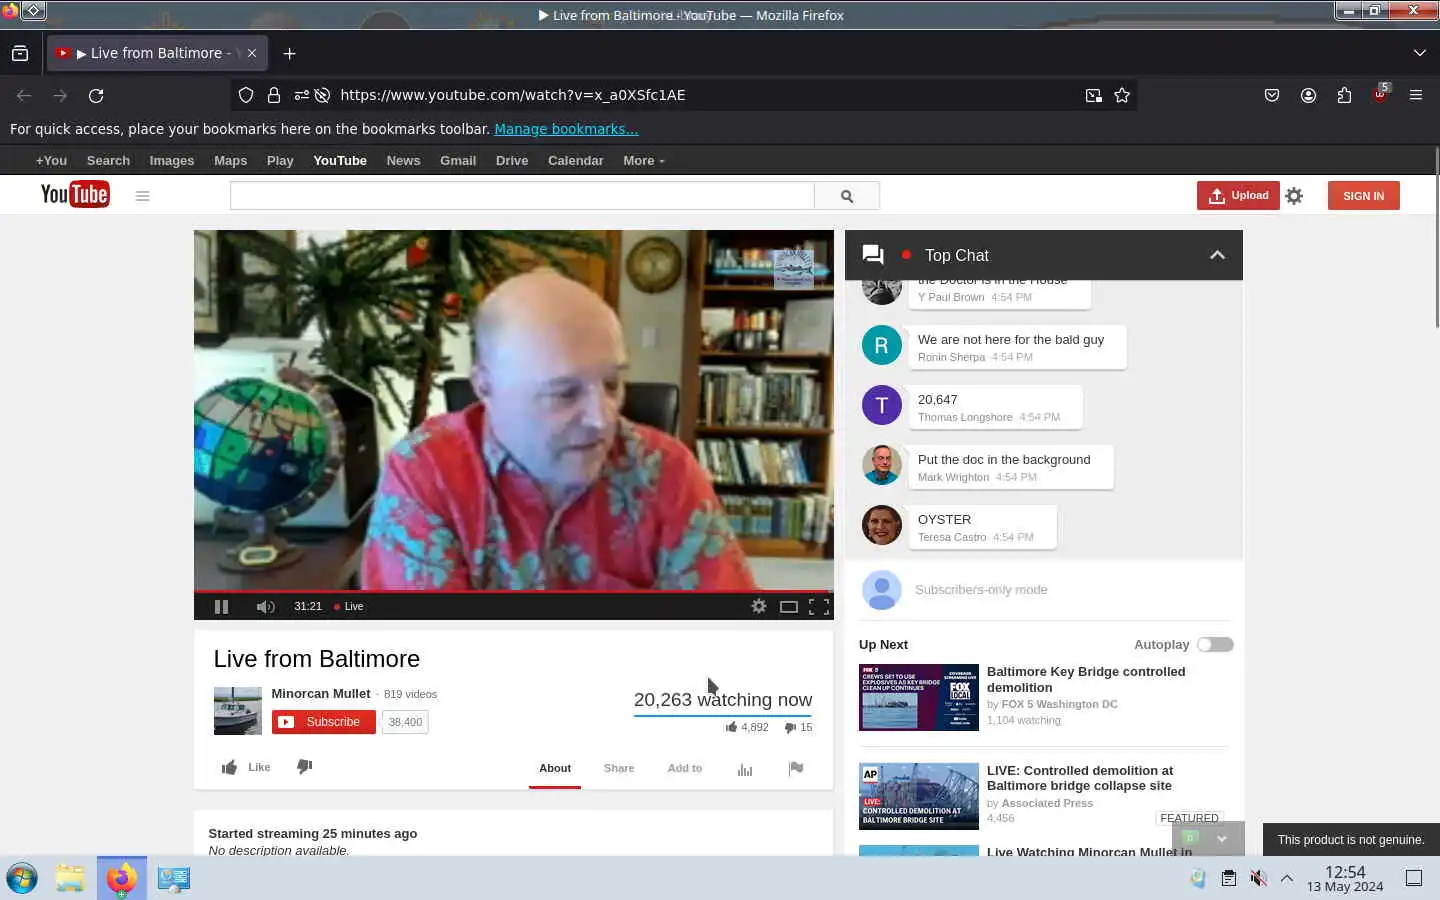Click the Upload button
1440x900 pixels.
(x=1238, y=195)
